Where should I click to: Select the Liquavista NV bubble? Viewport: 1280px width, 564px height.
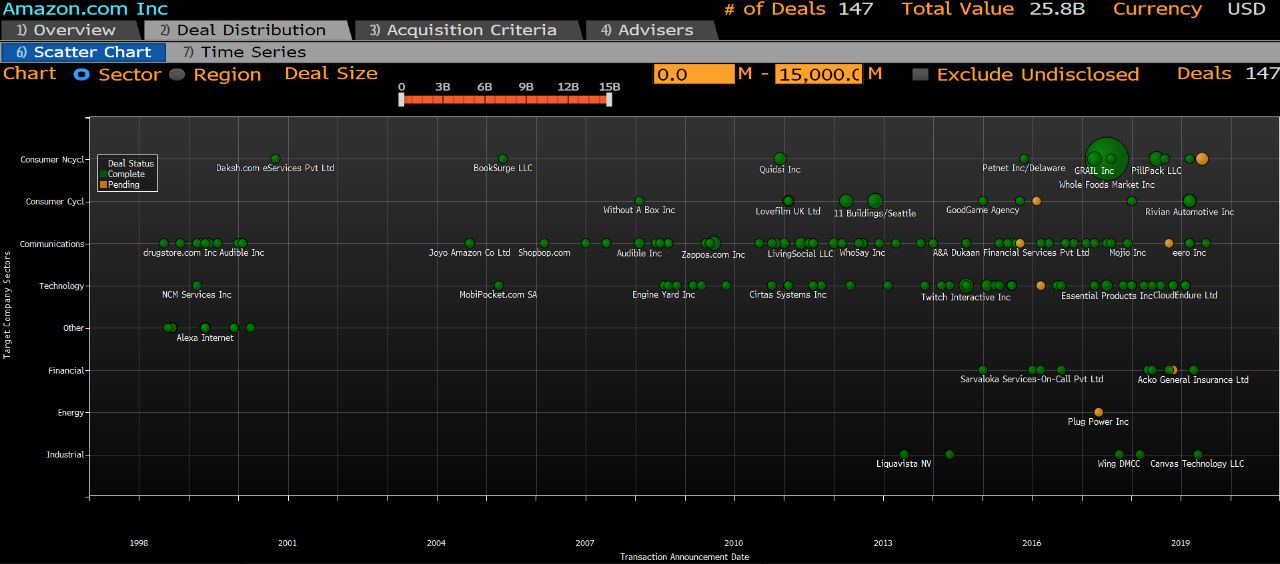[x=904, y=454]
